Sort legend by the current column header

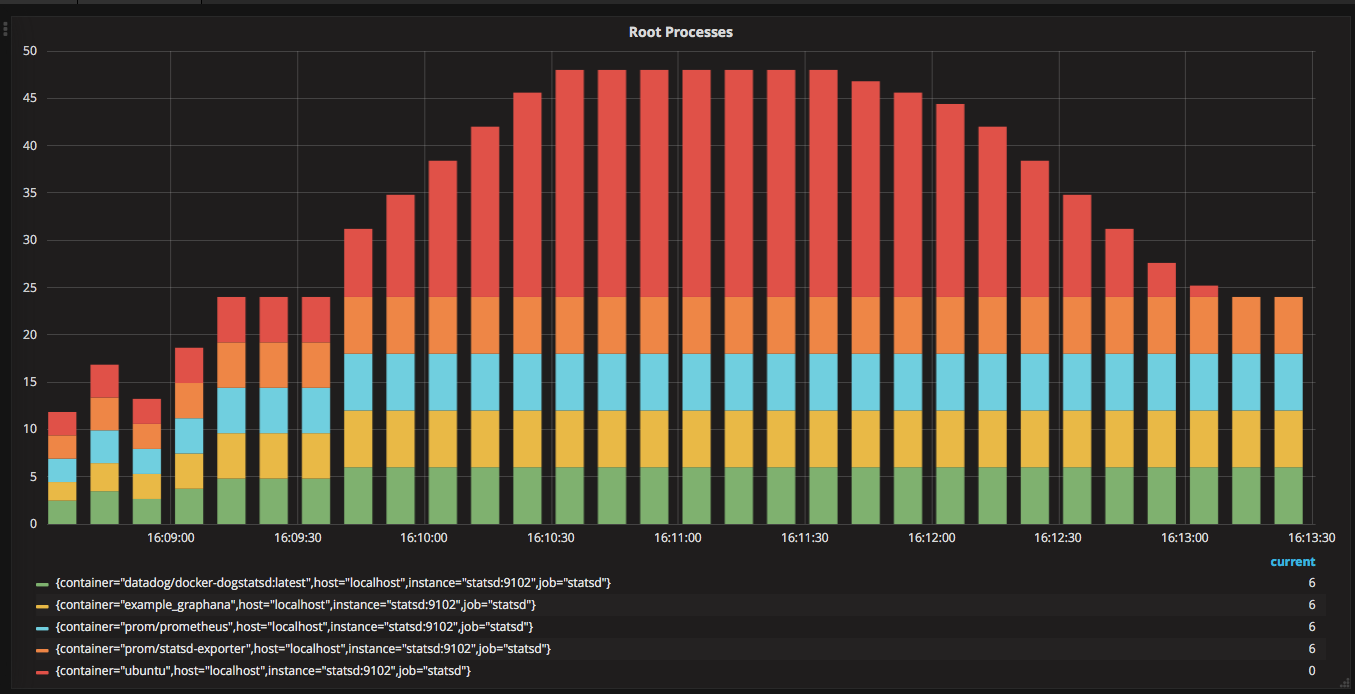click(x=1292, y=562)
